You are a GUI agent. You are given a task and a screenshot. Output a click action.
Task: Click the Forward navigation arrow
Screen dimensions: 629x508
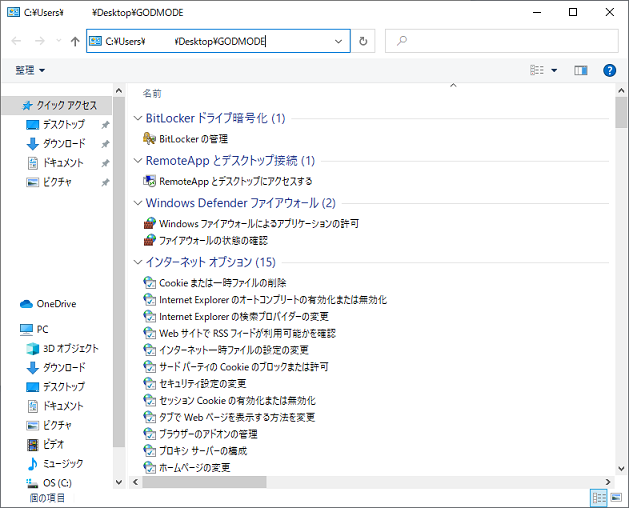click(40, 41)
